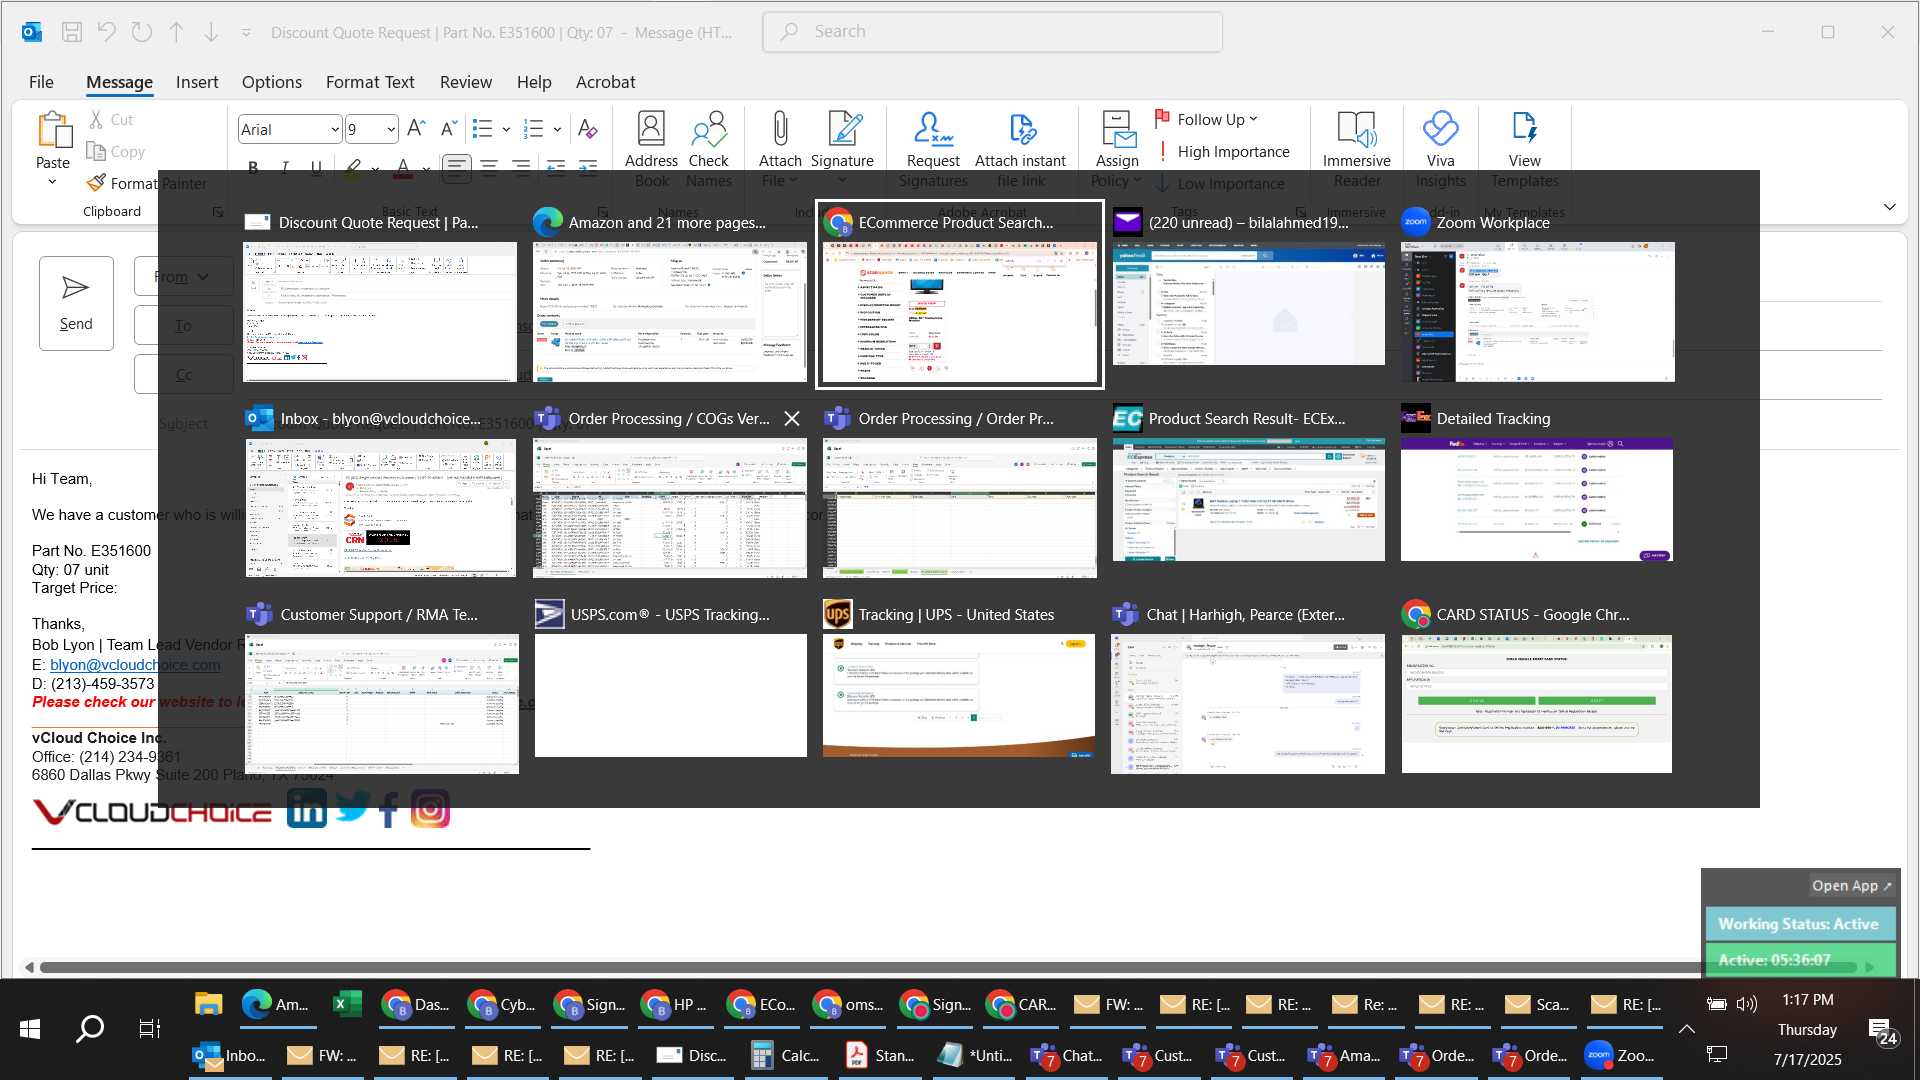1920x1080 pixels.
Task: Toggle center alignment button
Action: (488, 167)
